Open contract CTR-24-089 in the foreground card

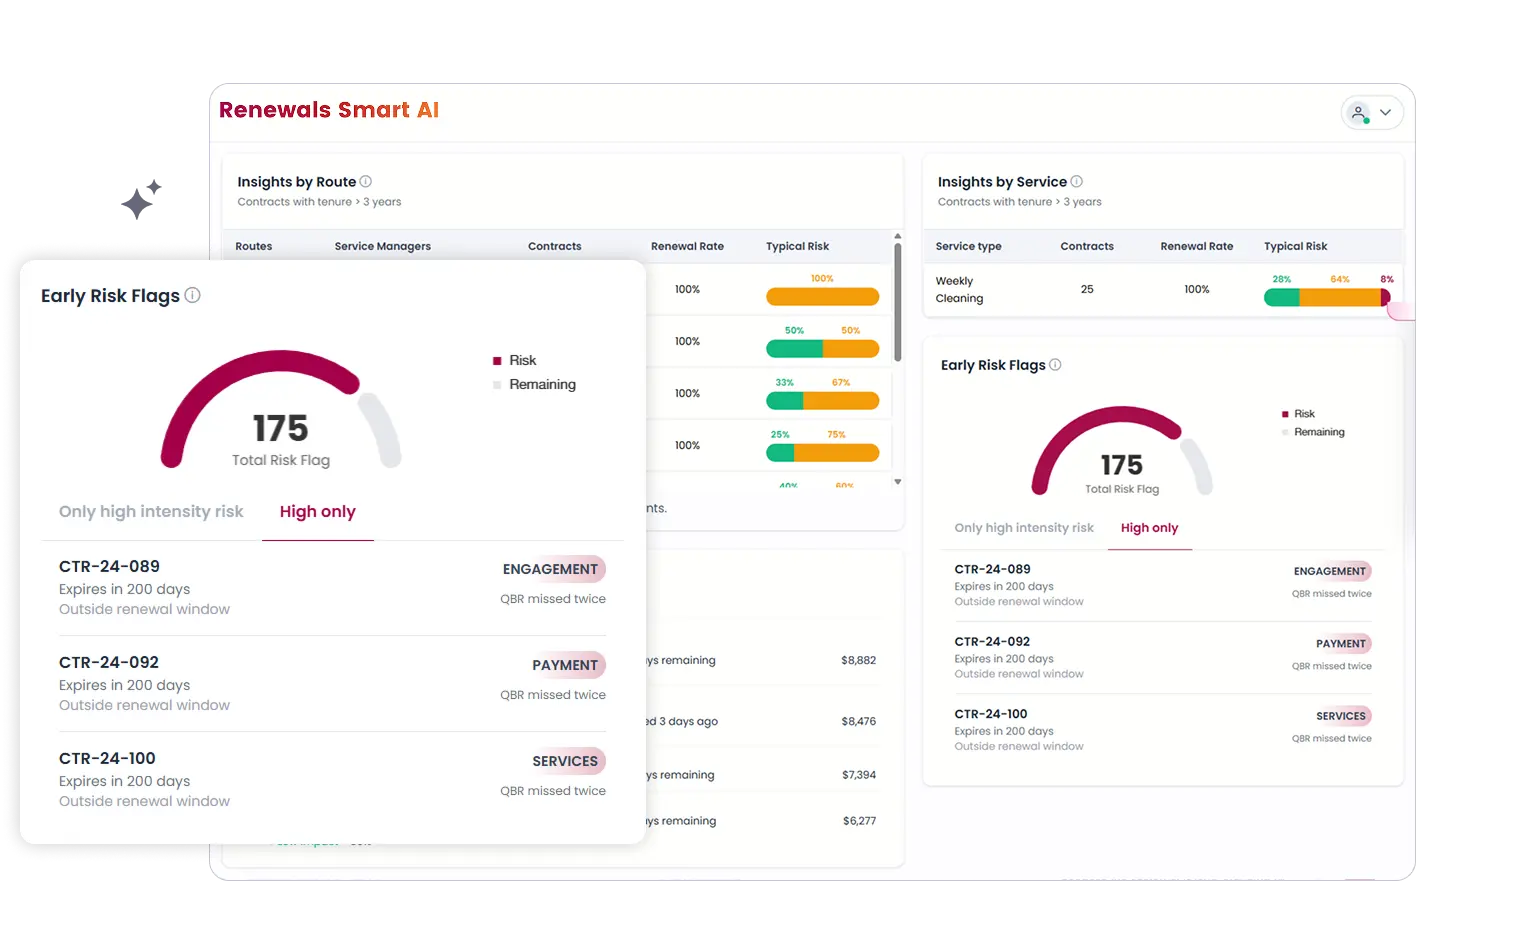coord(109,566)
